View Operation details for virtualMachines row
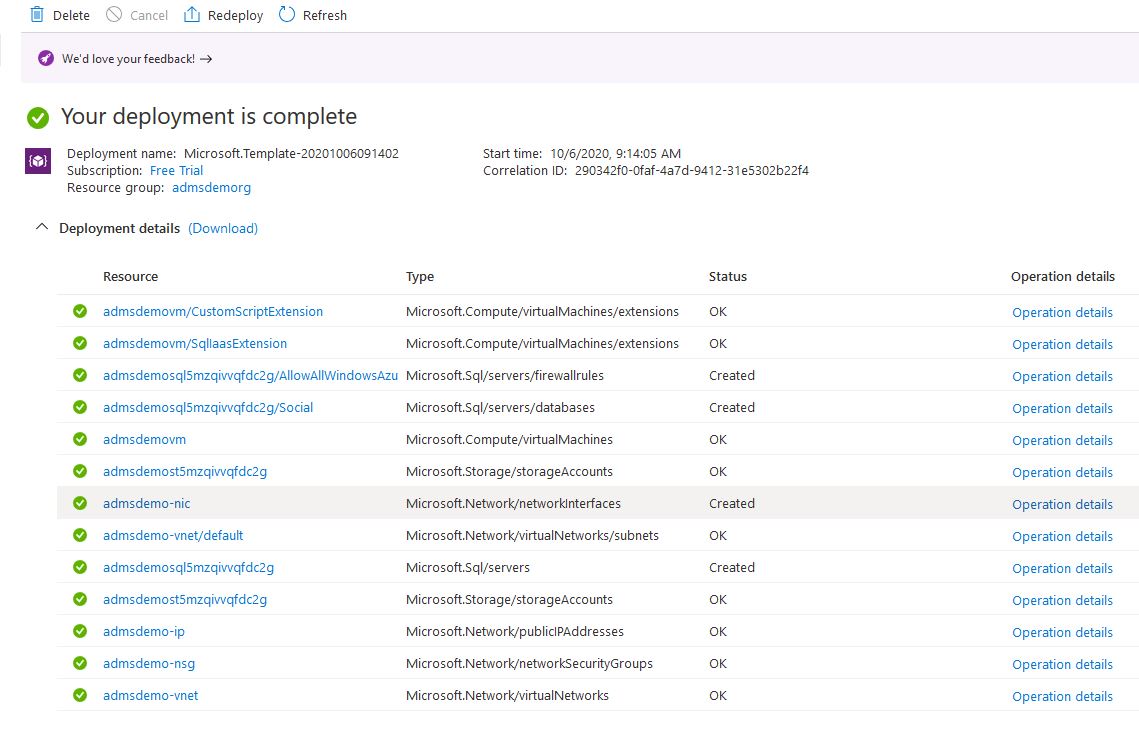This screenshot has height=732, width=1139. click(x=1062, y=440)
